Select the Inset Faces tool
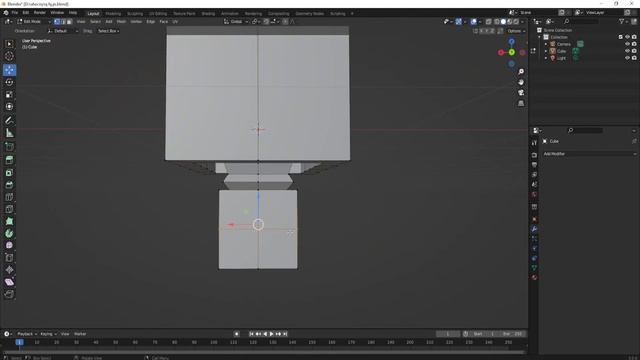Screen dimensions: 640x360 (x=9, y=173)
